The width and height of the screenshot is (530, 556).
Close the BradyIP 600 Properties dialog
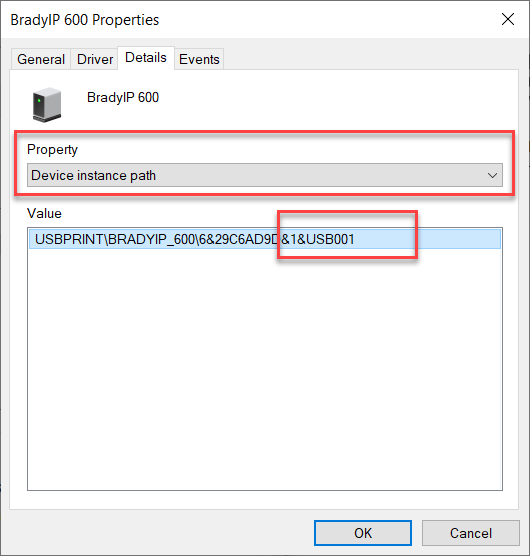pyautogui.click(x=508, y=19)
